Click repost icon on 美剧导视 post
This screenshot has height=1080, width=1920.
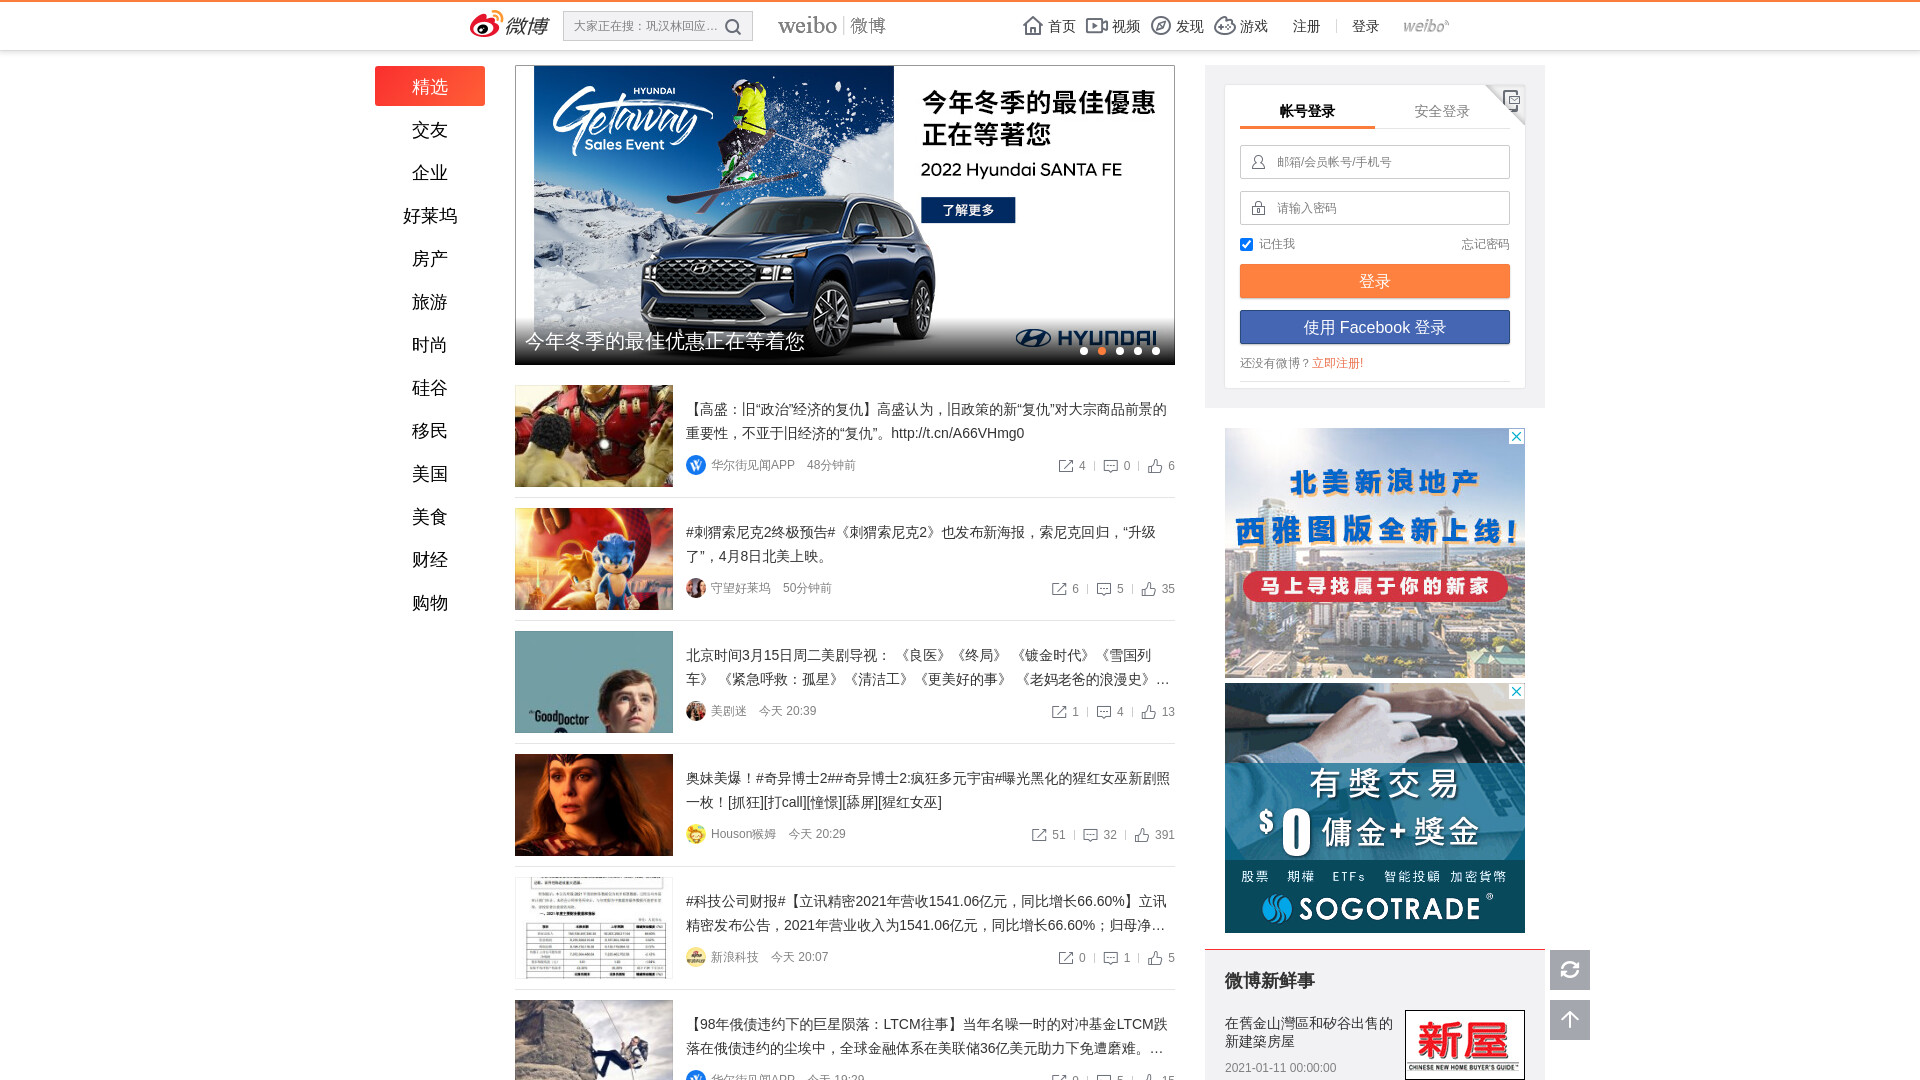(x=1059, y=712)
